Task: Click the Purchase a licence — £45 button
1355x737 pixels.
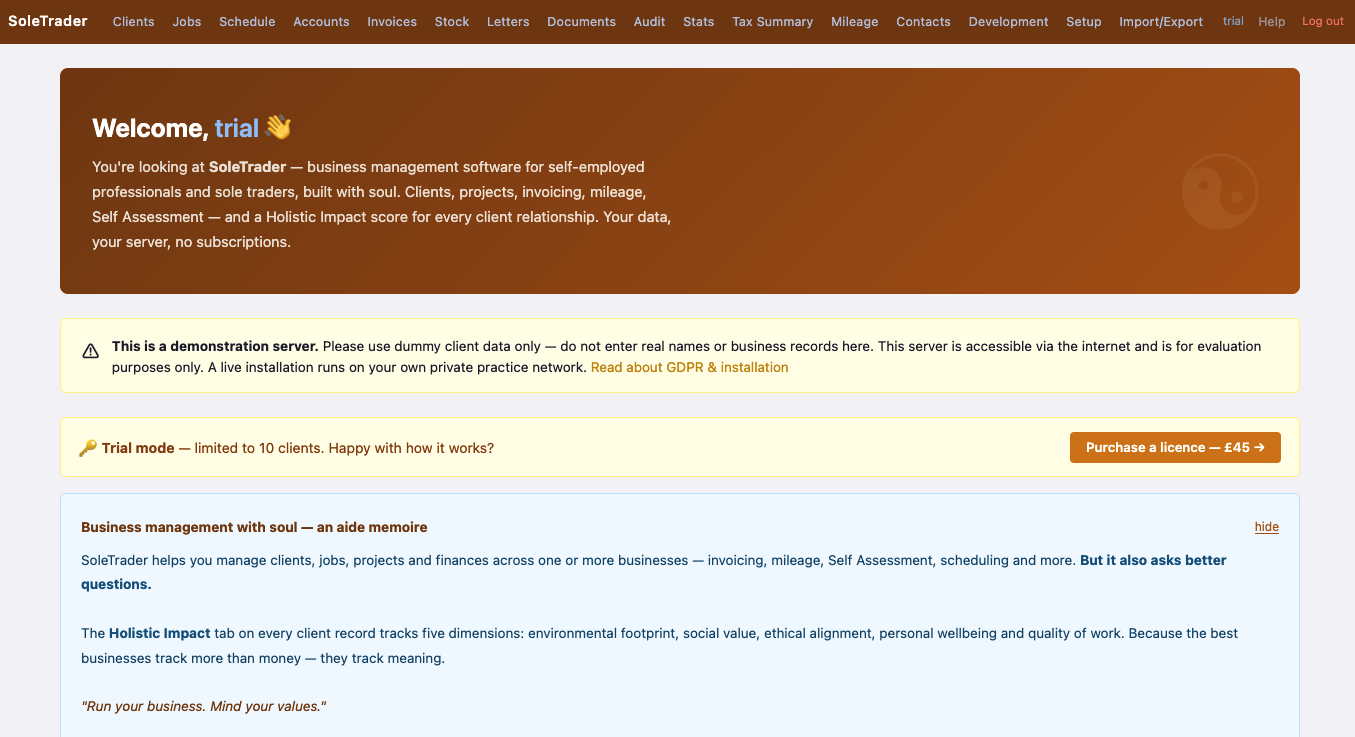Action: (x=1175, y=447)
